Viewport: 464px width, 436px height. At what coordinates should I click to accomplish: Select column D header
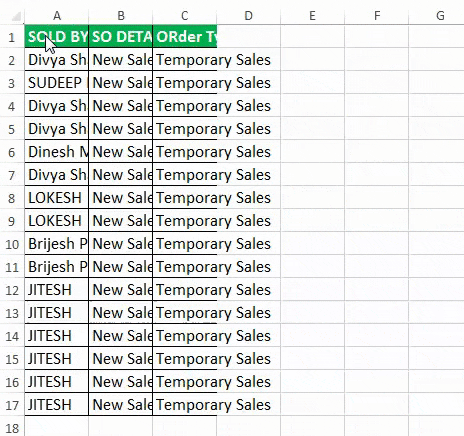[x=248, y=16]
